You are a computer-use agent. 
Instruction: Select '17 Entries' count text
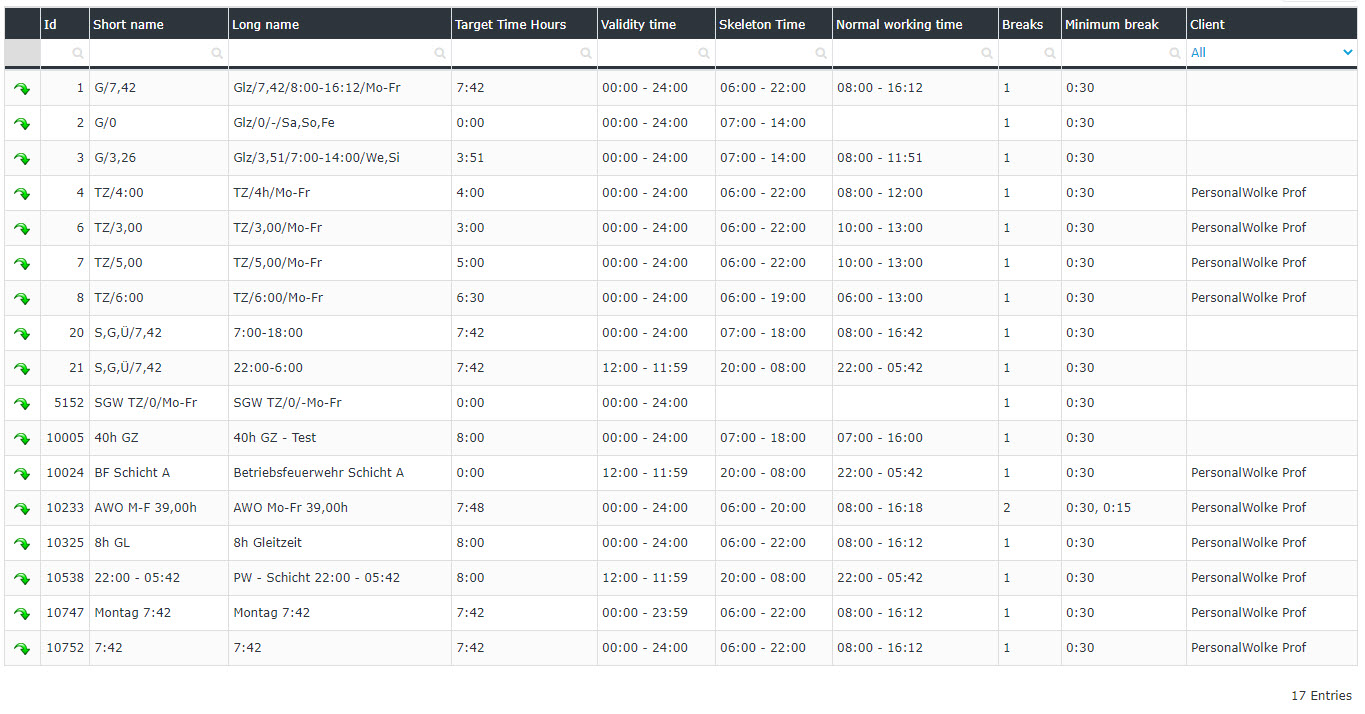[1321, 696]
